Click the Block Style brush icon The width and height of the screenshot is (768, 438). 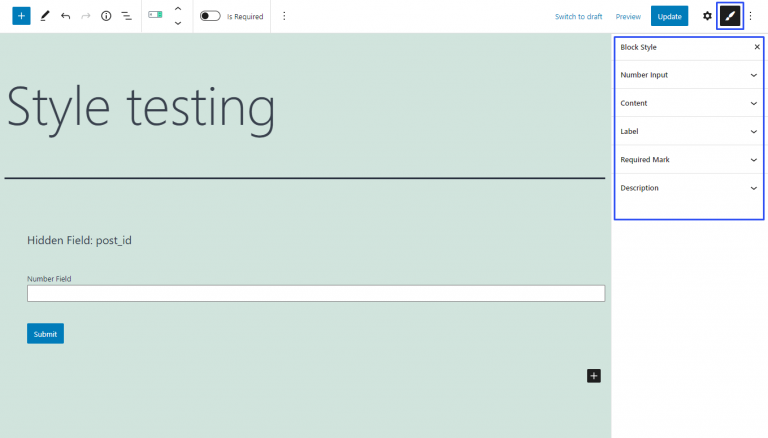730,16
